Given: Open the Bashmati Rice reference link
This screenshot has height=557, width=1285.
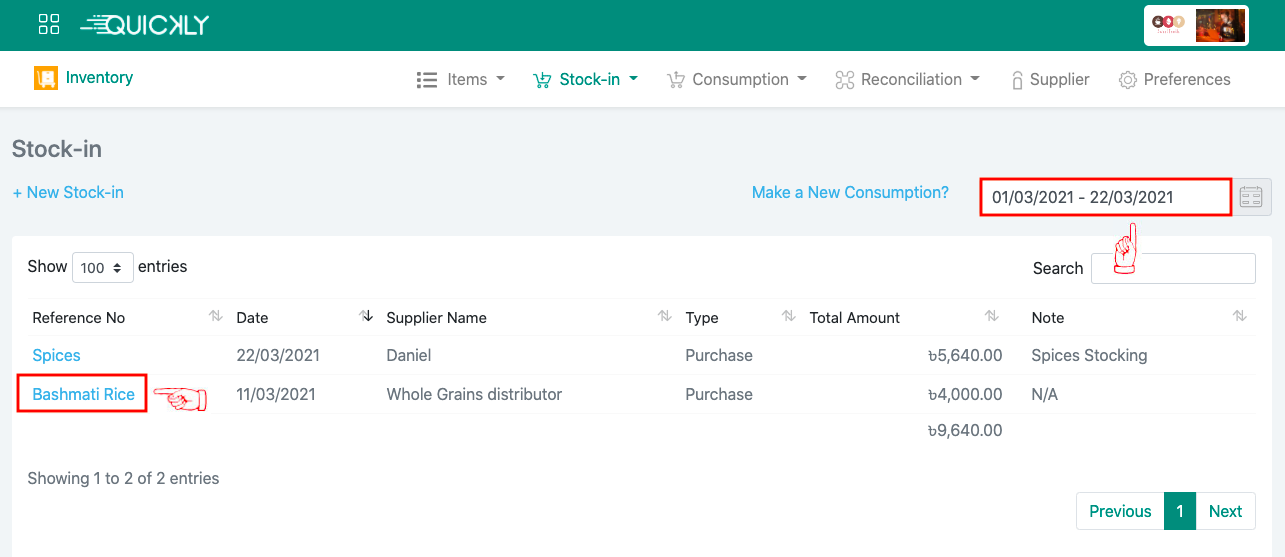Looking at the screenshot, I should 83,394.
